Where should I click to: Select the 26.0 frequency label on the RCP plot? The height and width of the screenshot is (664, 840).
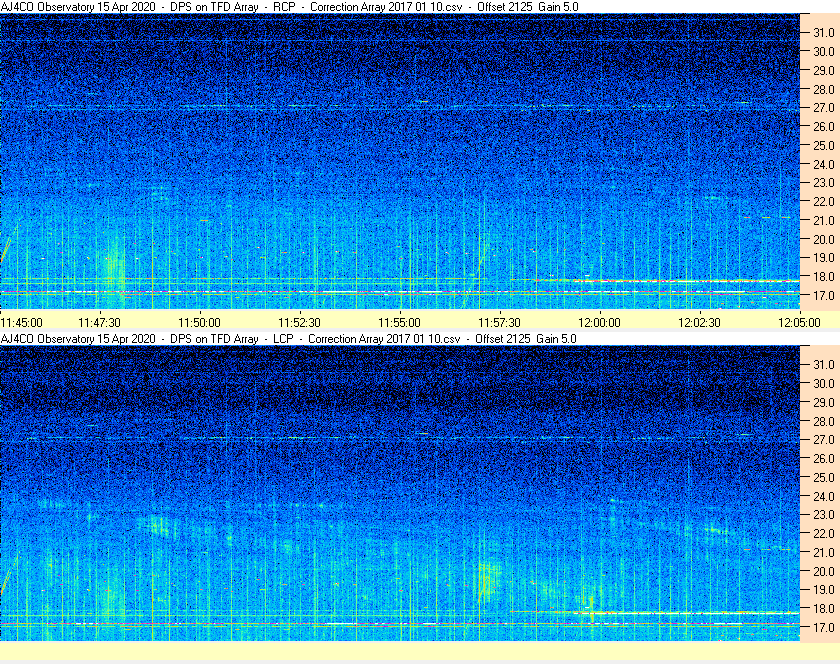tap(824, 126)
